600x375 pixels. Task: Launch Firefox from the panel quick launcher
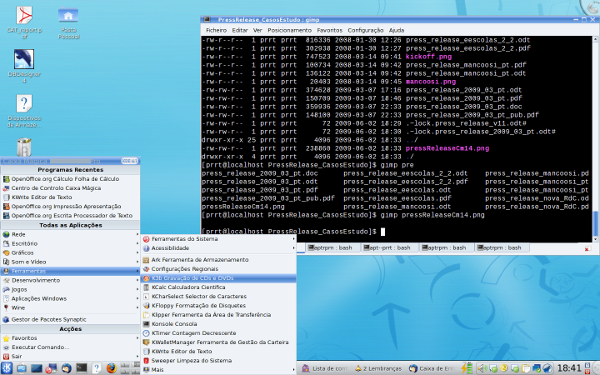tap(111, 368)
